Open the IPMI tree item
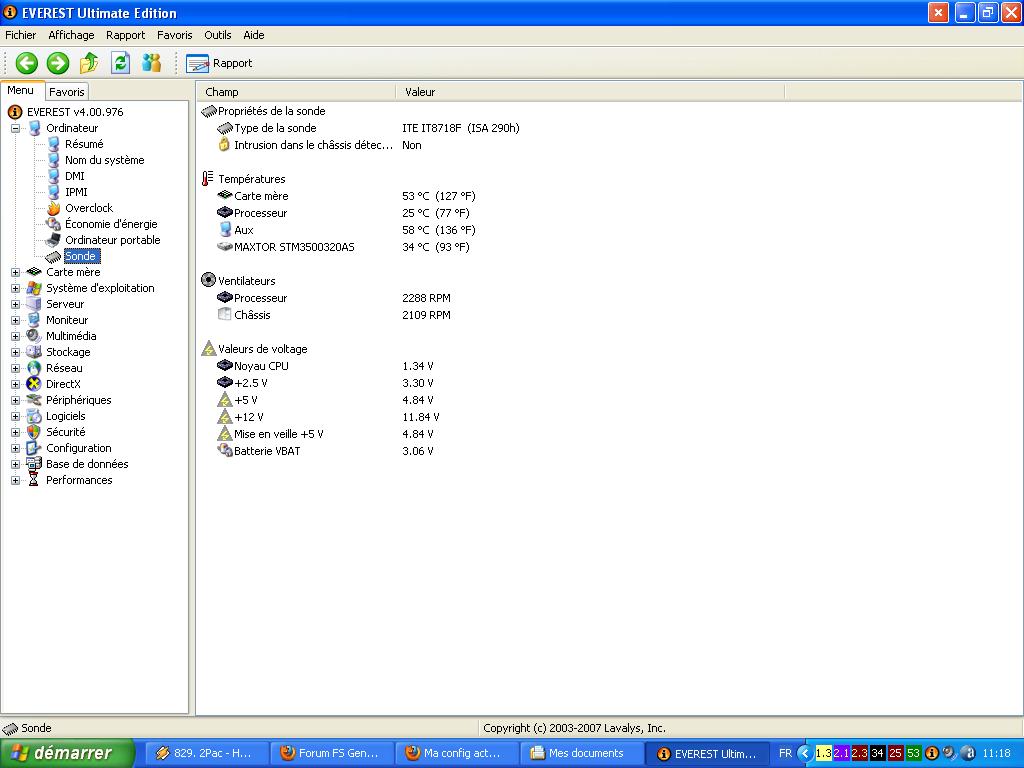The height and width of the screenshot is (768, 1024). (x=76, y=192)
